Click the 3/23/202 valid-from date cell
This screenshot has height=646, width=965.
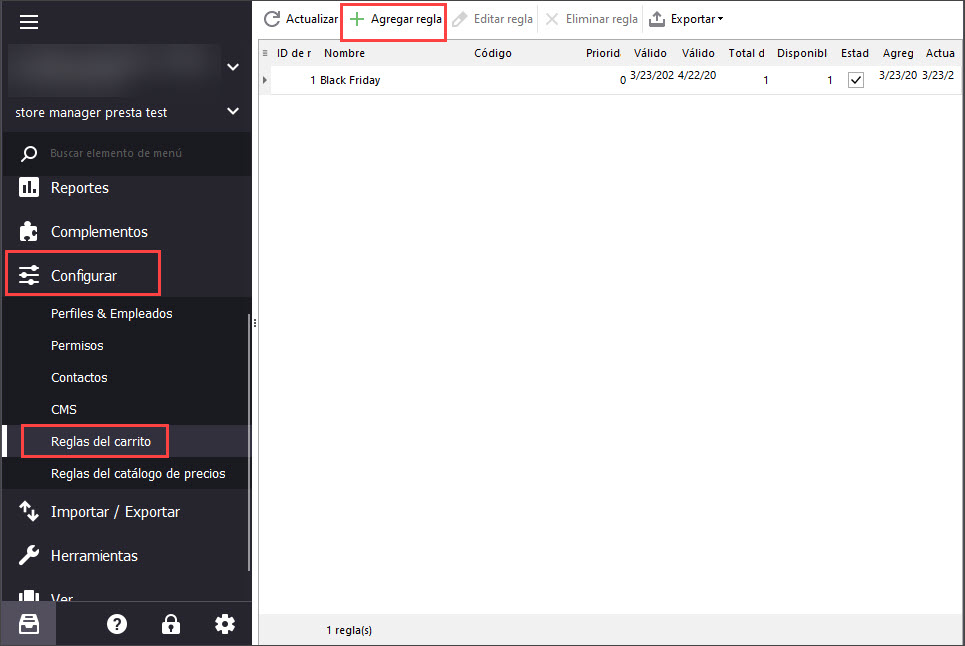click(652, 75)
